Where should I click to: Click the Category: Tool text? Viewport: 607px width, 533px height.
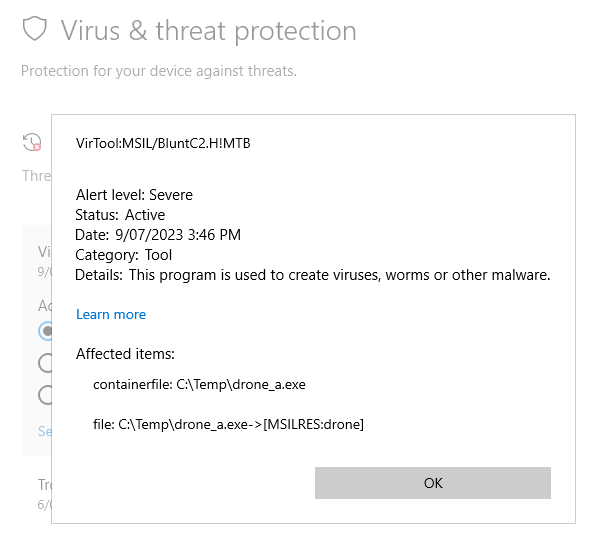pos(123,255)
